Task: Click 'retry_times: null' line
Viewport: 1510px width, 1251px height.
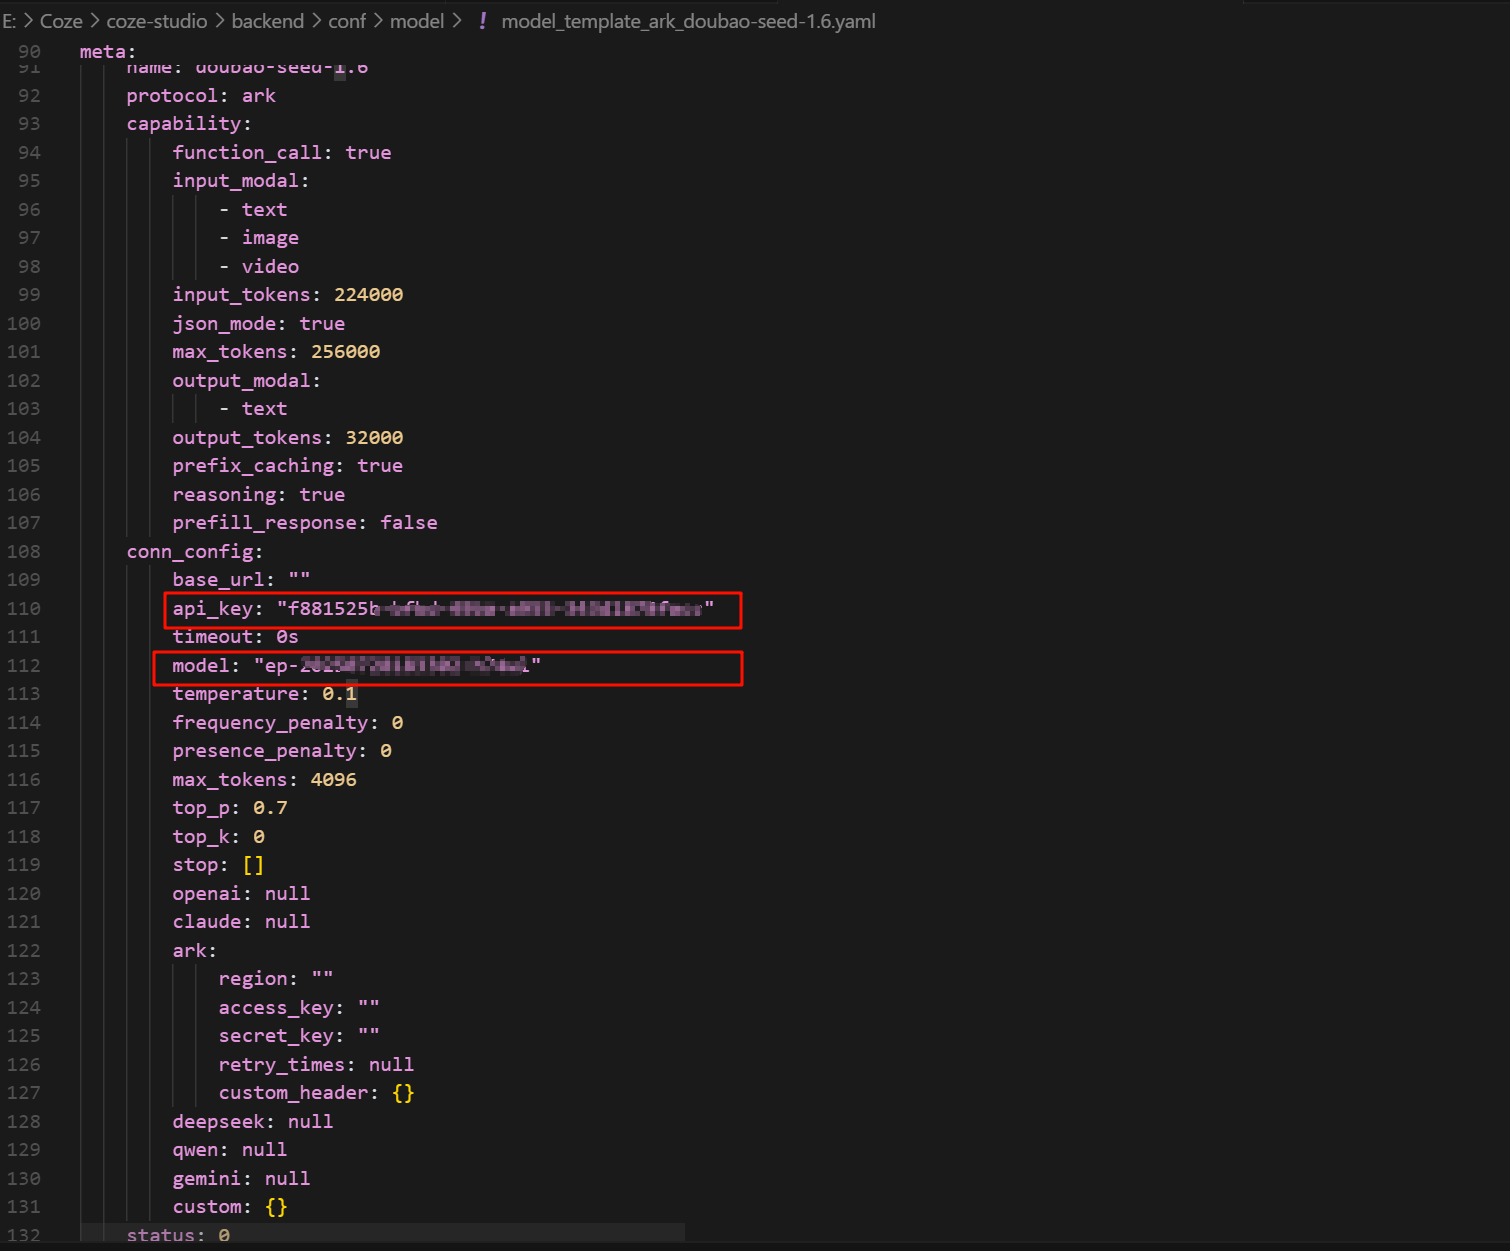Action: tap(316, 1065)
